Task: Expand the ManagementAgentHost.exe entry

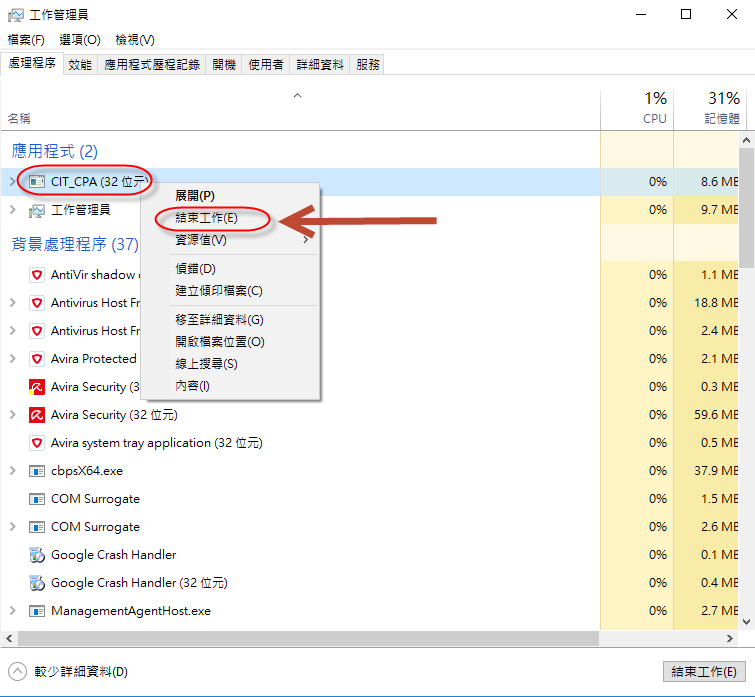Action: pyautogui.click(x=12, y=611)
